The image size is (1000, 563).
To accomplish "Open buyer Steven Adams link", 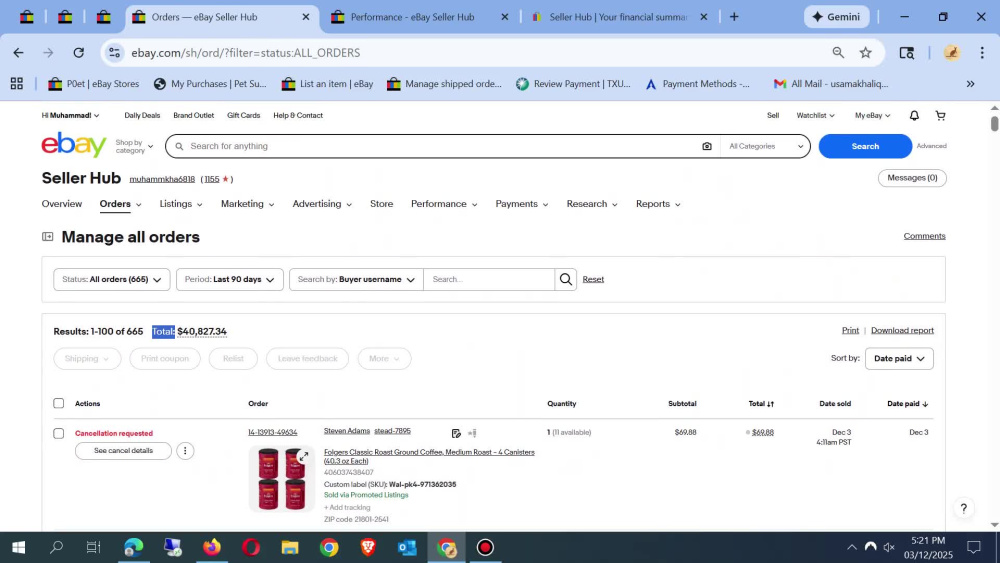I will pyautogui.click(x=347, y=431).
